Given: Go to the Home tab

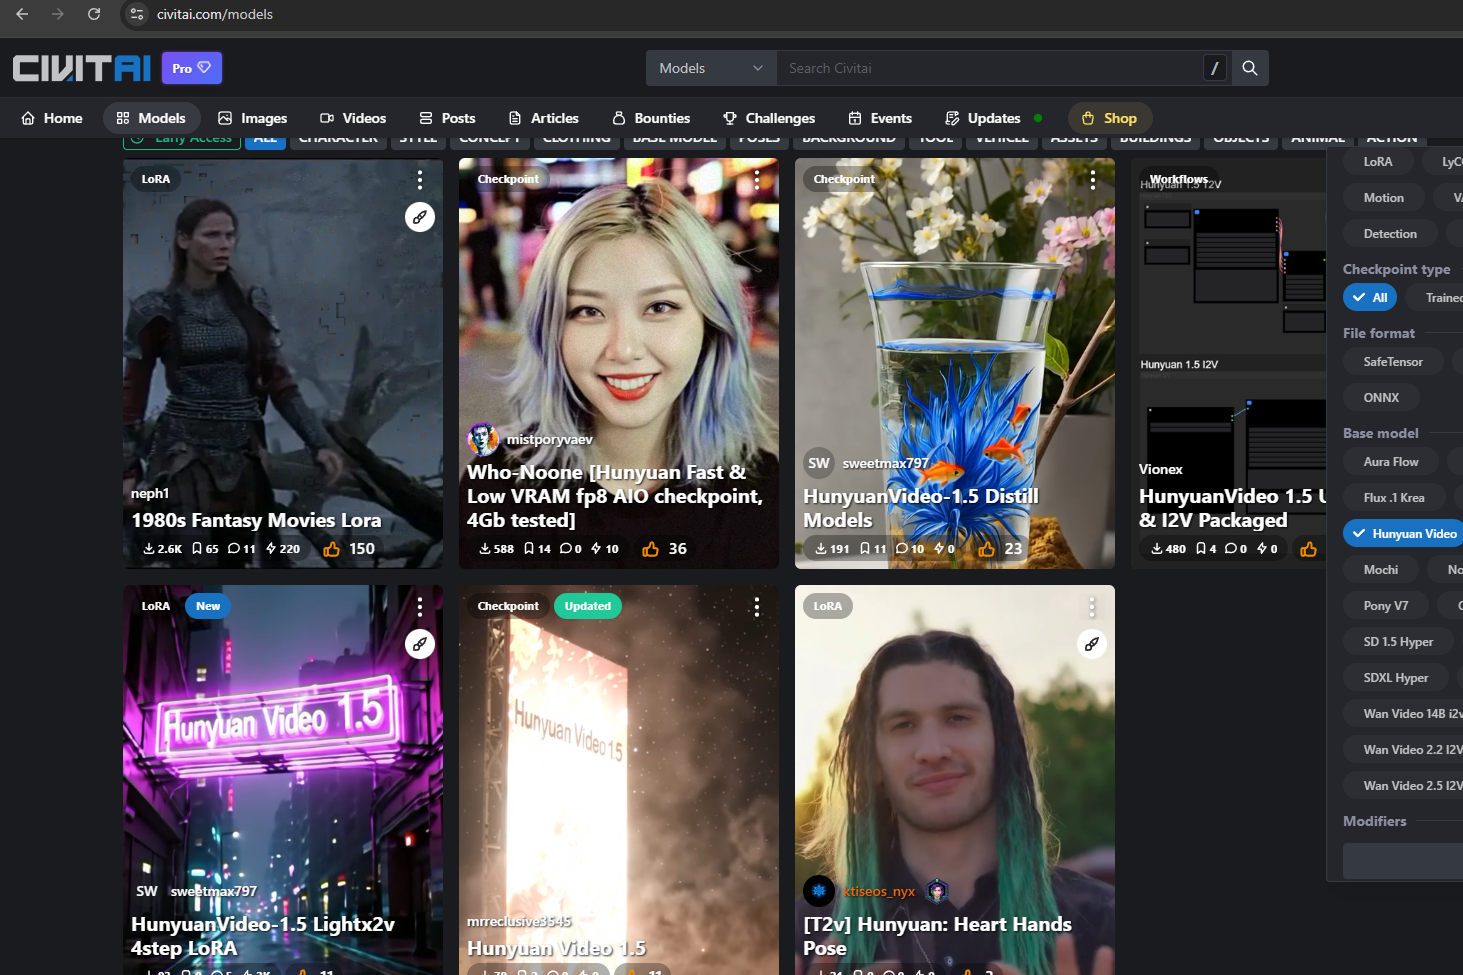Looking at the screenshot, I should [52, 118].
